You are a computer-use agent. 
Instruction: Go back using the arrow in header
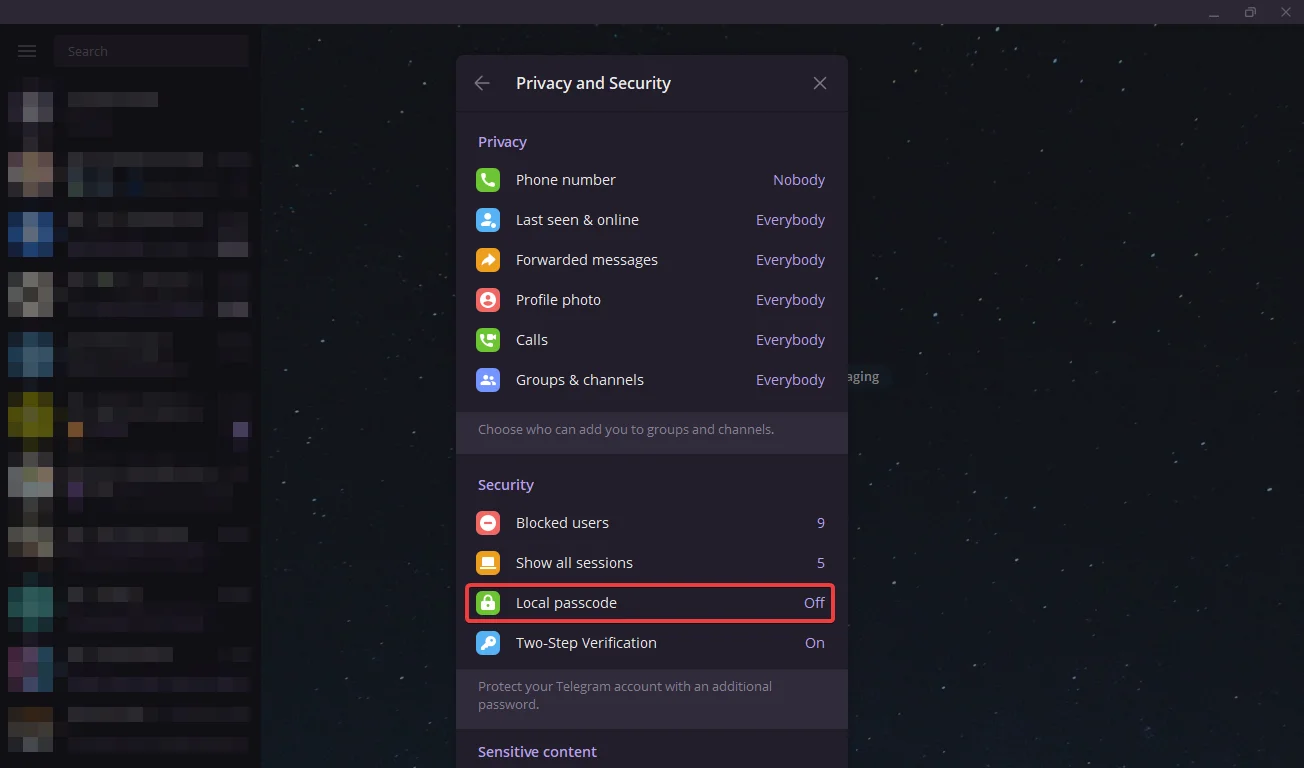[482, 83]
